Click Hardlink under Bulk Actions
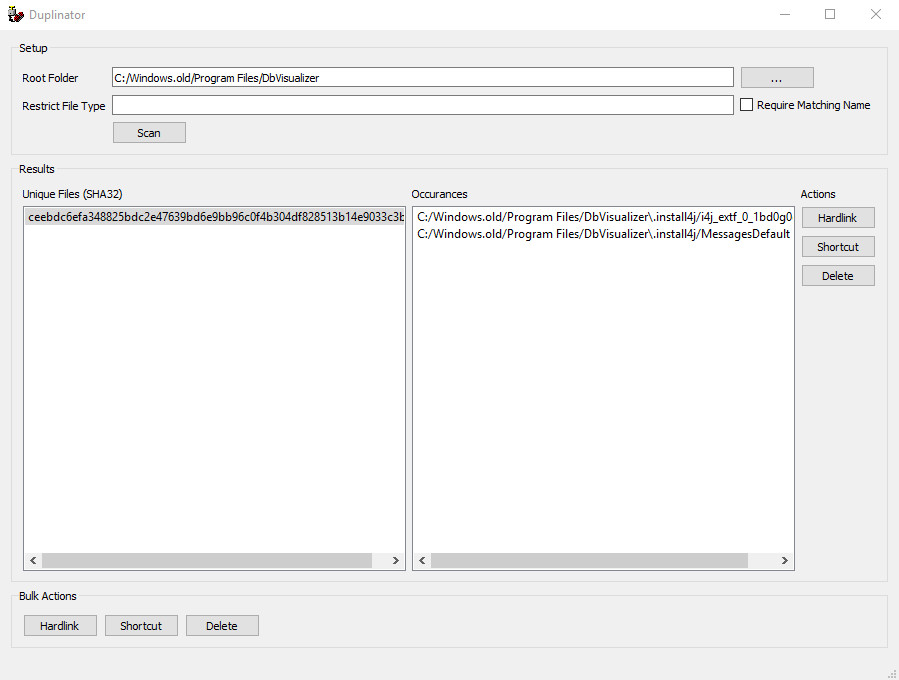This screenshot has height=680, width=899. coord(60,626)
